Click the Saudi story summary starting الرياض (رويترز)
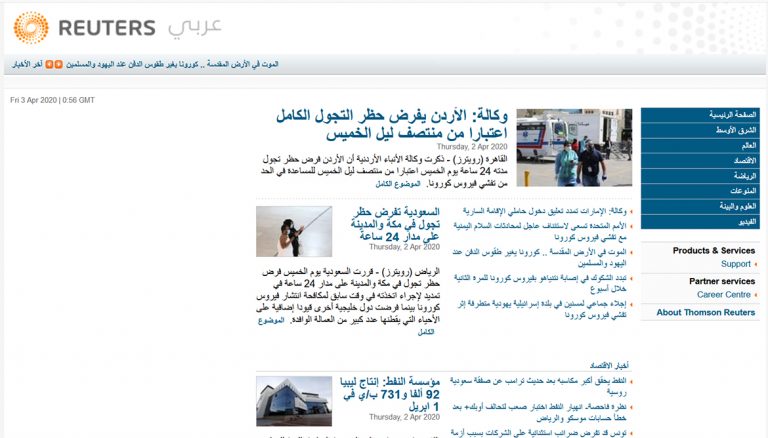 [x=348, y=295]
